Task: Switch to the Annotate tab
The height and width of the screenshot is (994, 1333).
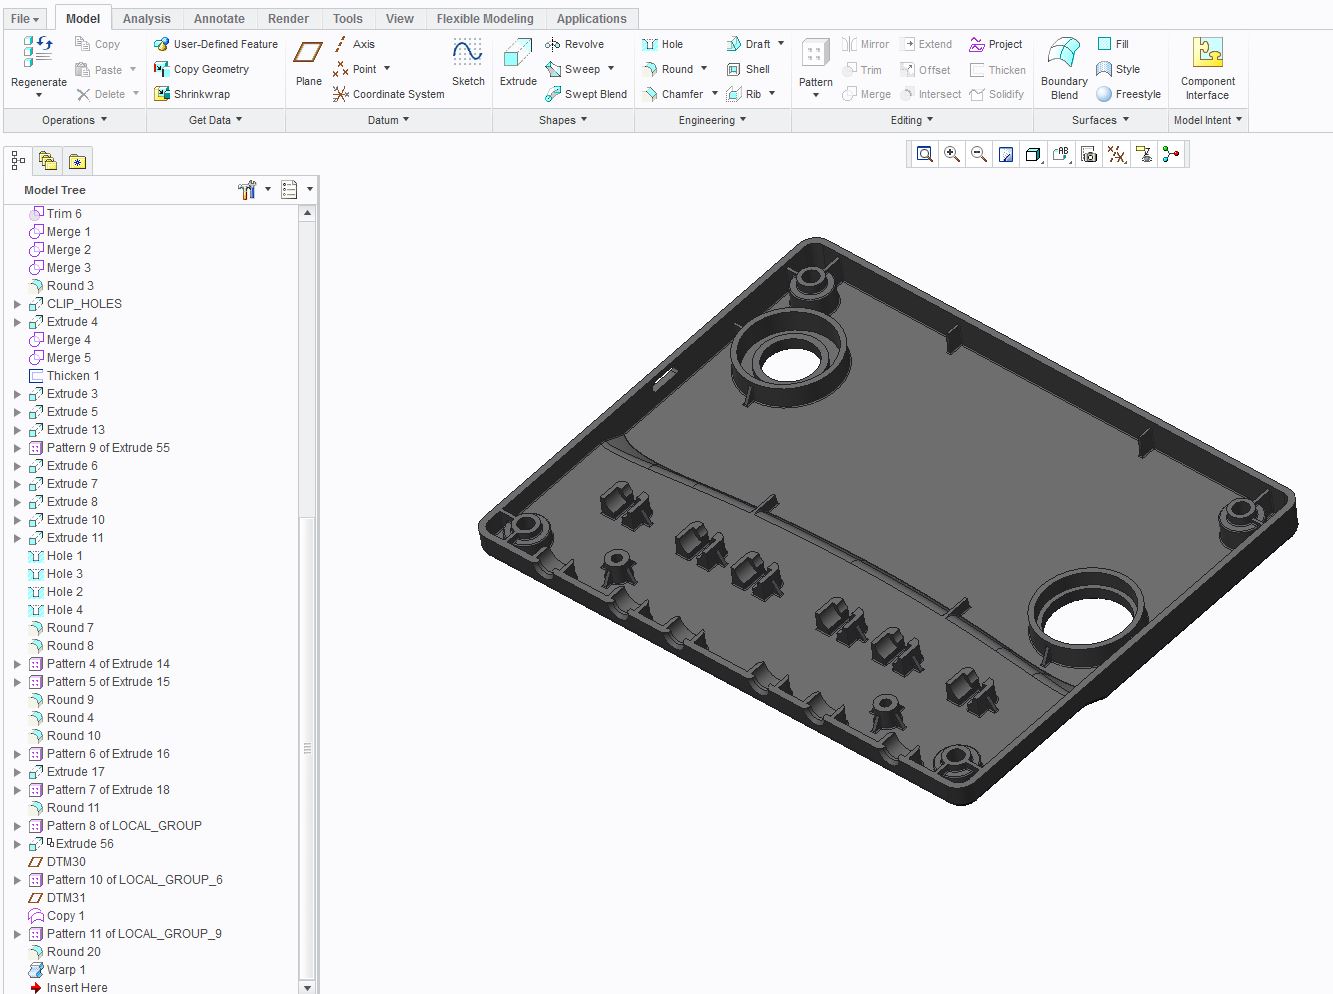Action: (x=219, y=18)
